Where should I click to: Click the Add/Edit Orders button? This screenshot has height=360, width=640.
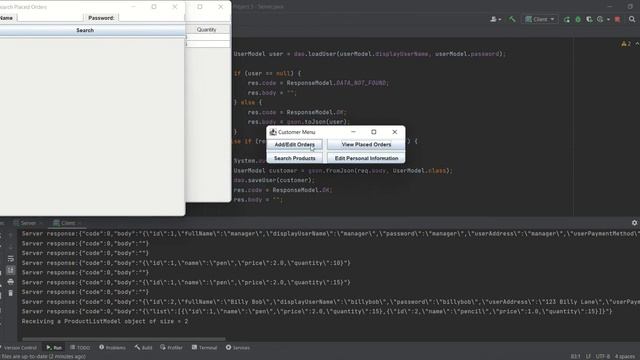click(294, 144)
